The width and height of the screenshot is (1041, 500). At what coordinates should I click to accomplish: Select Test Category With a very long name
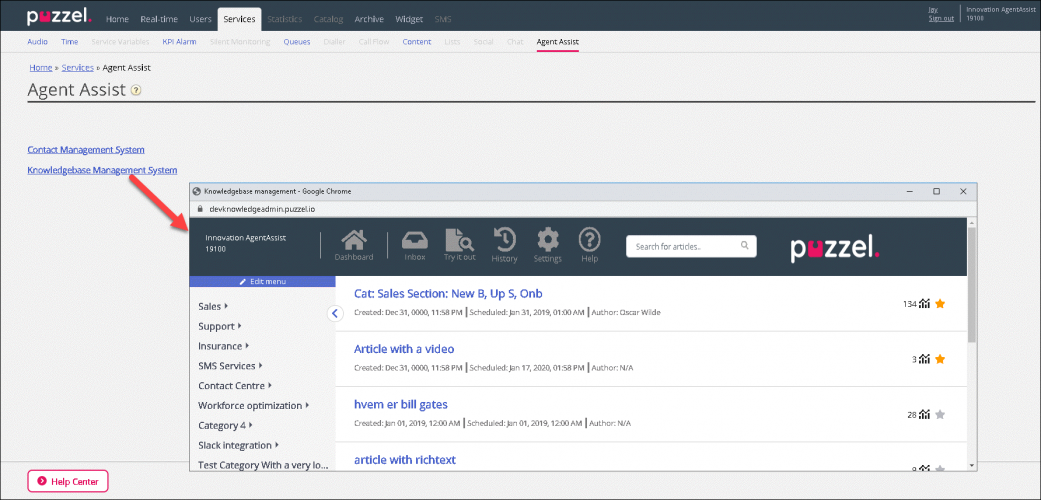pos(263,465)
